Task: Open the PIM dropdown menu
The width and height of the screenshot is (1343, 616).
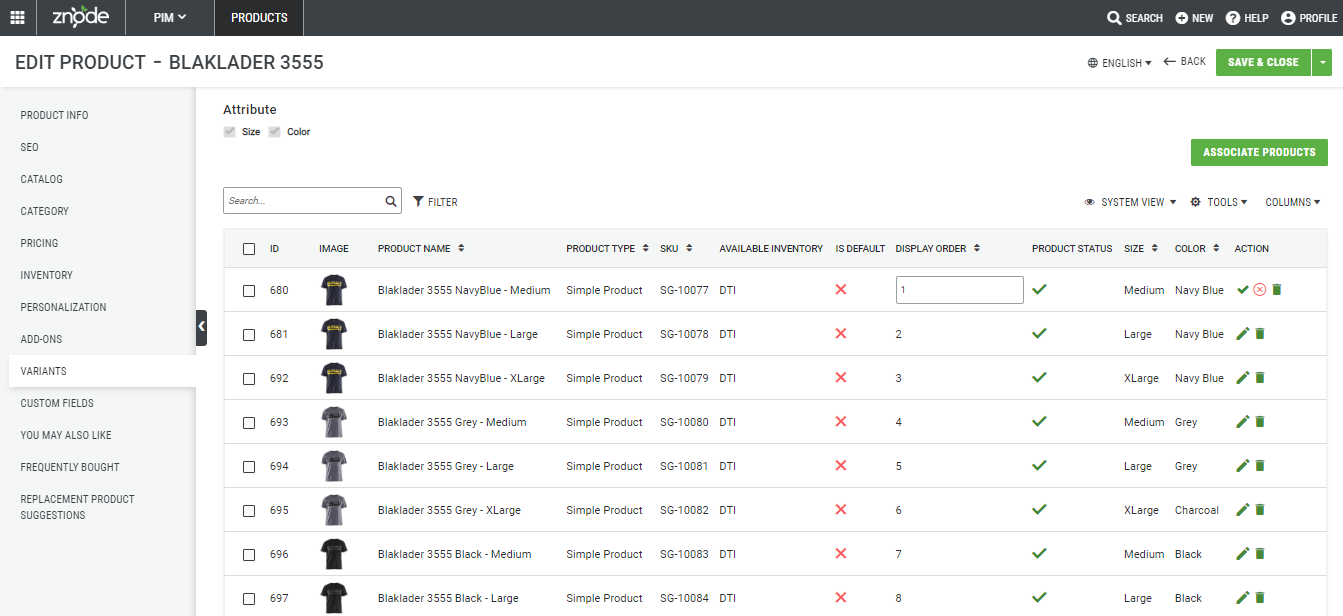Action: [x=169, y=18]
